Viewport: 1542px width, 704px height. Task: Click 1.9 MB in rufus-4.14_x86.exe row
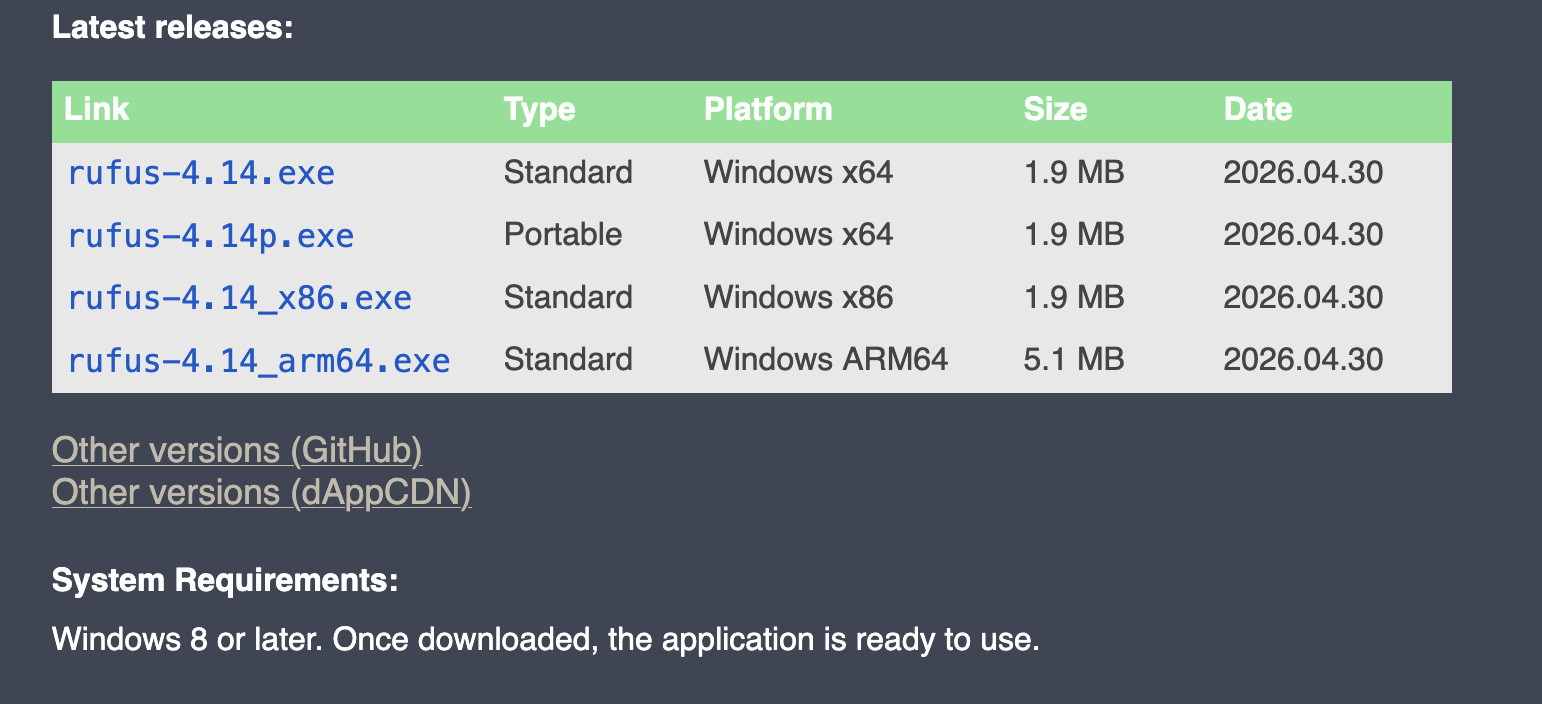click(x=1074, y=297)
